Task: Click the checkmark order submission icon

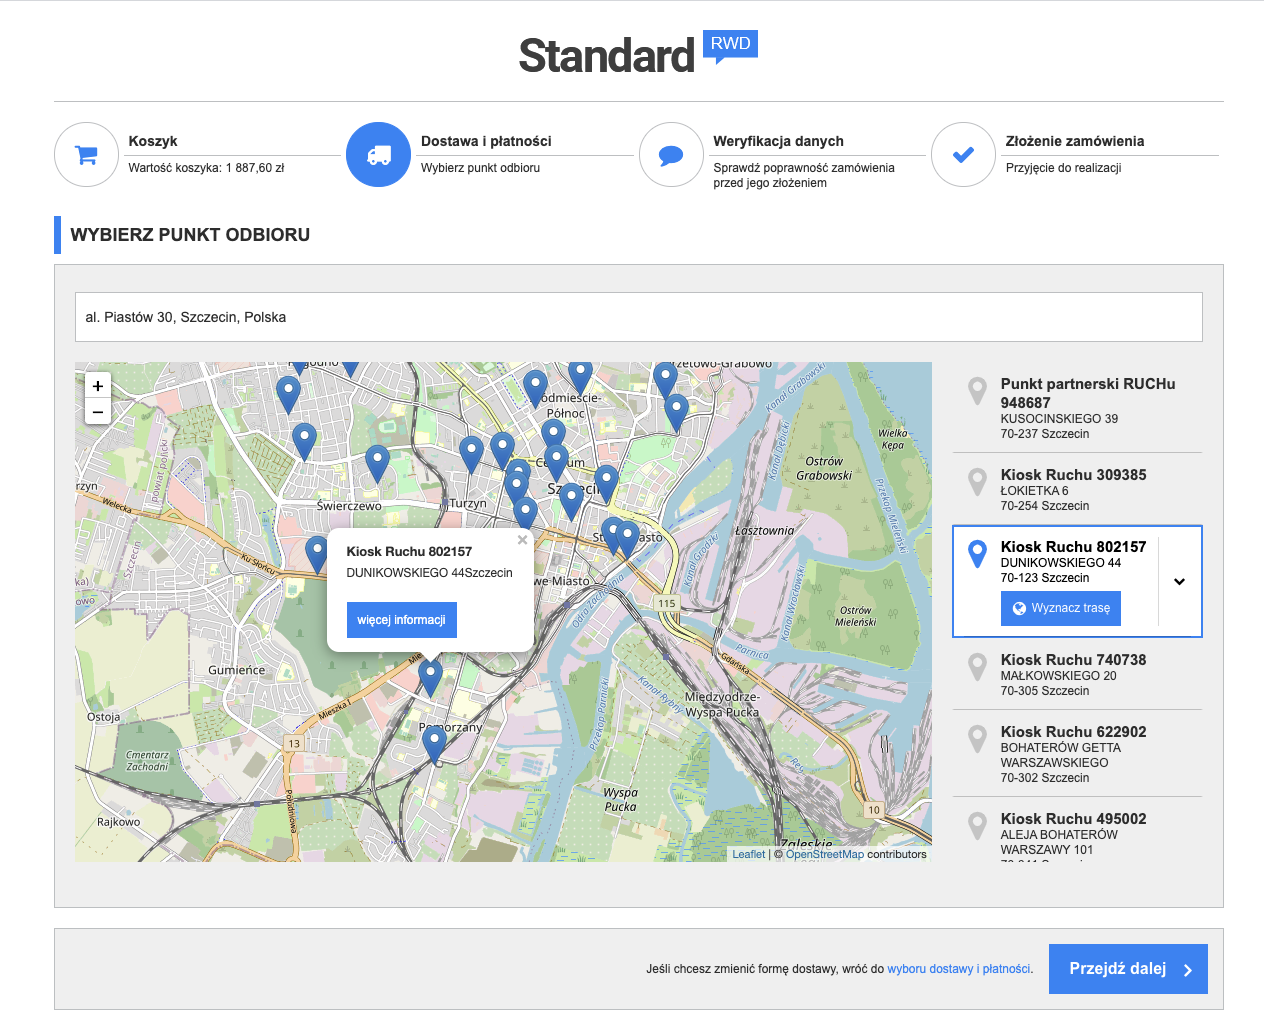Action: (963, 155)
